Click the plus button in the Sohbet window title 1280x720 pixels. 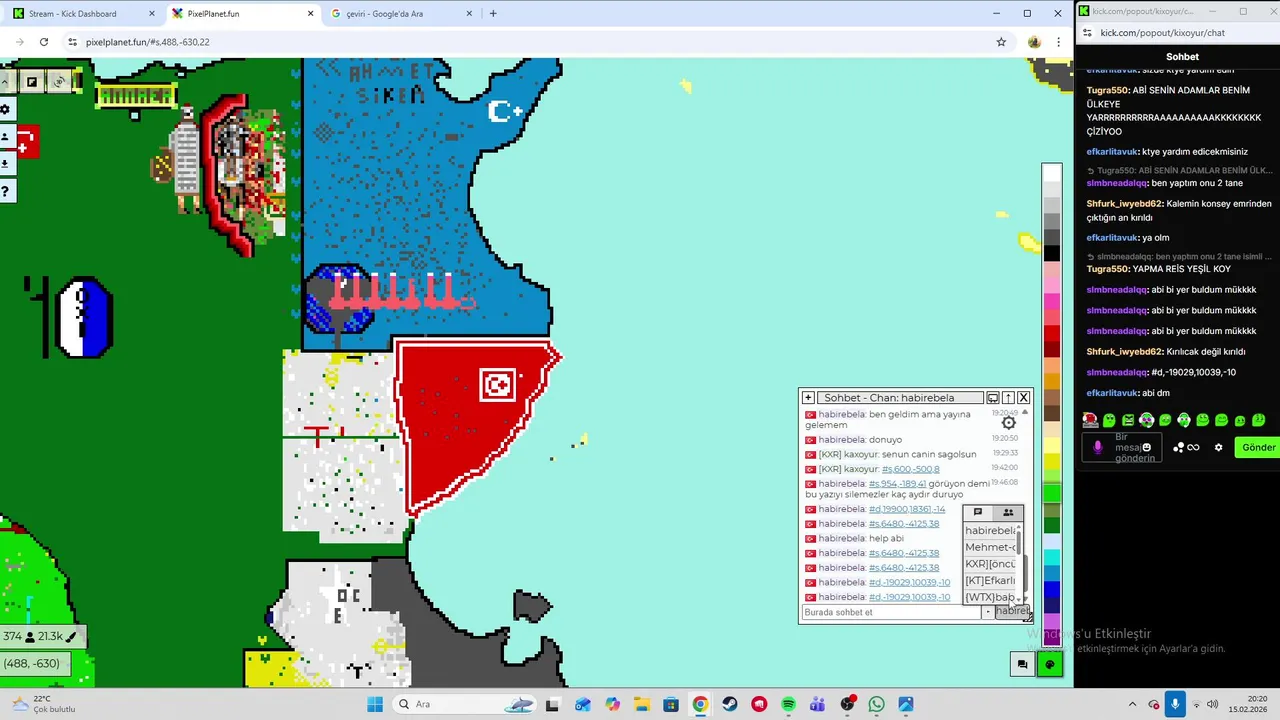(x=808, y=397)
